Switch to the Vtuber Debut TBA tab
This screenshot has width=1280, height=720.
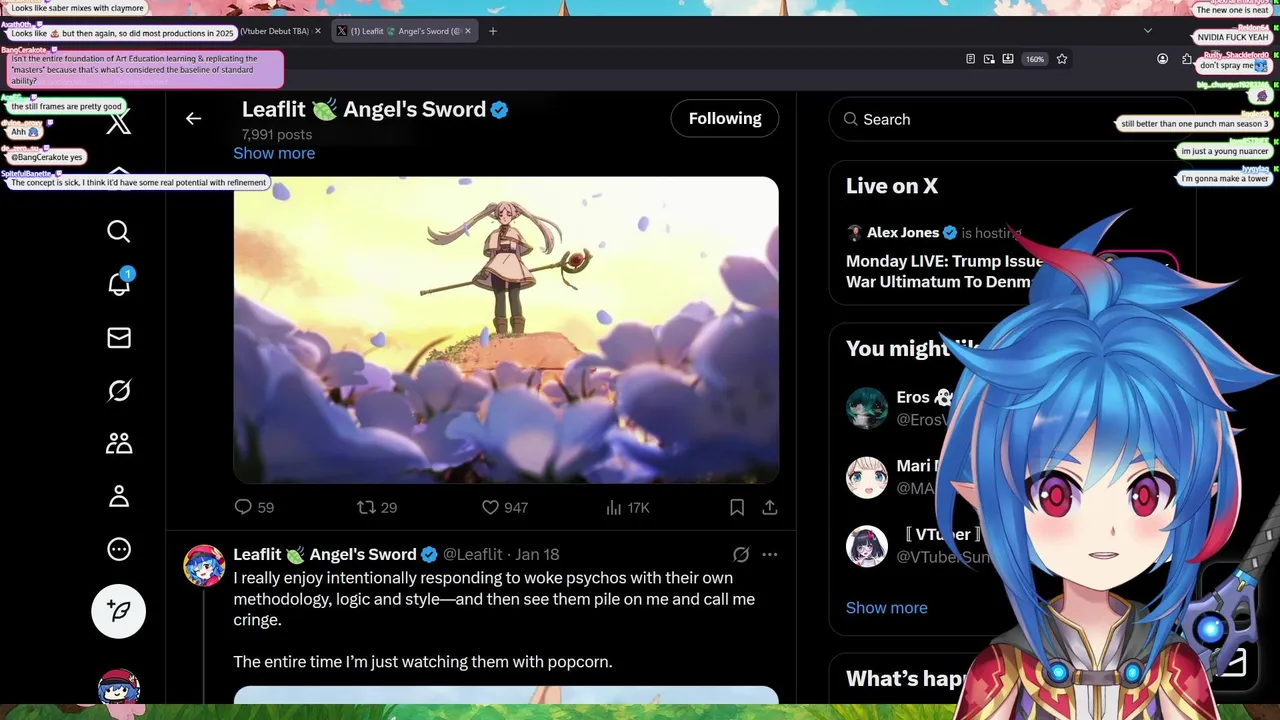point(275,31)
